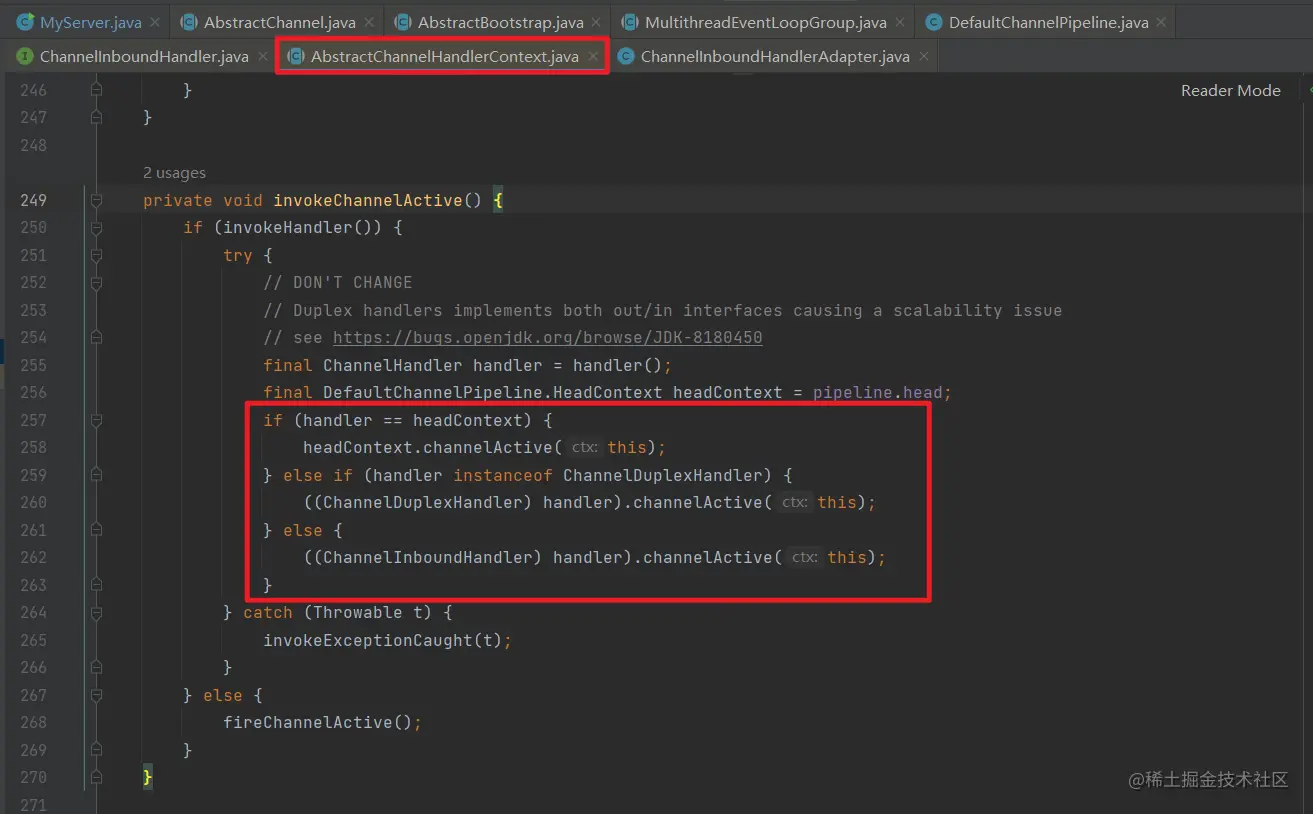Toggle Reader Mode in the editor
Image resolution: width=1313 pixels, height=814 pixels.
pos(1230,90)
